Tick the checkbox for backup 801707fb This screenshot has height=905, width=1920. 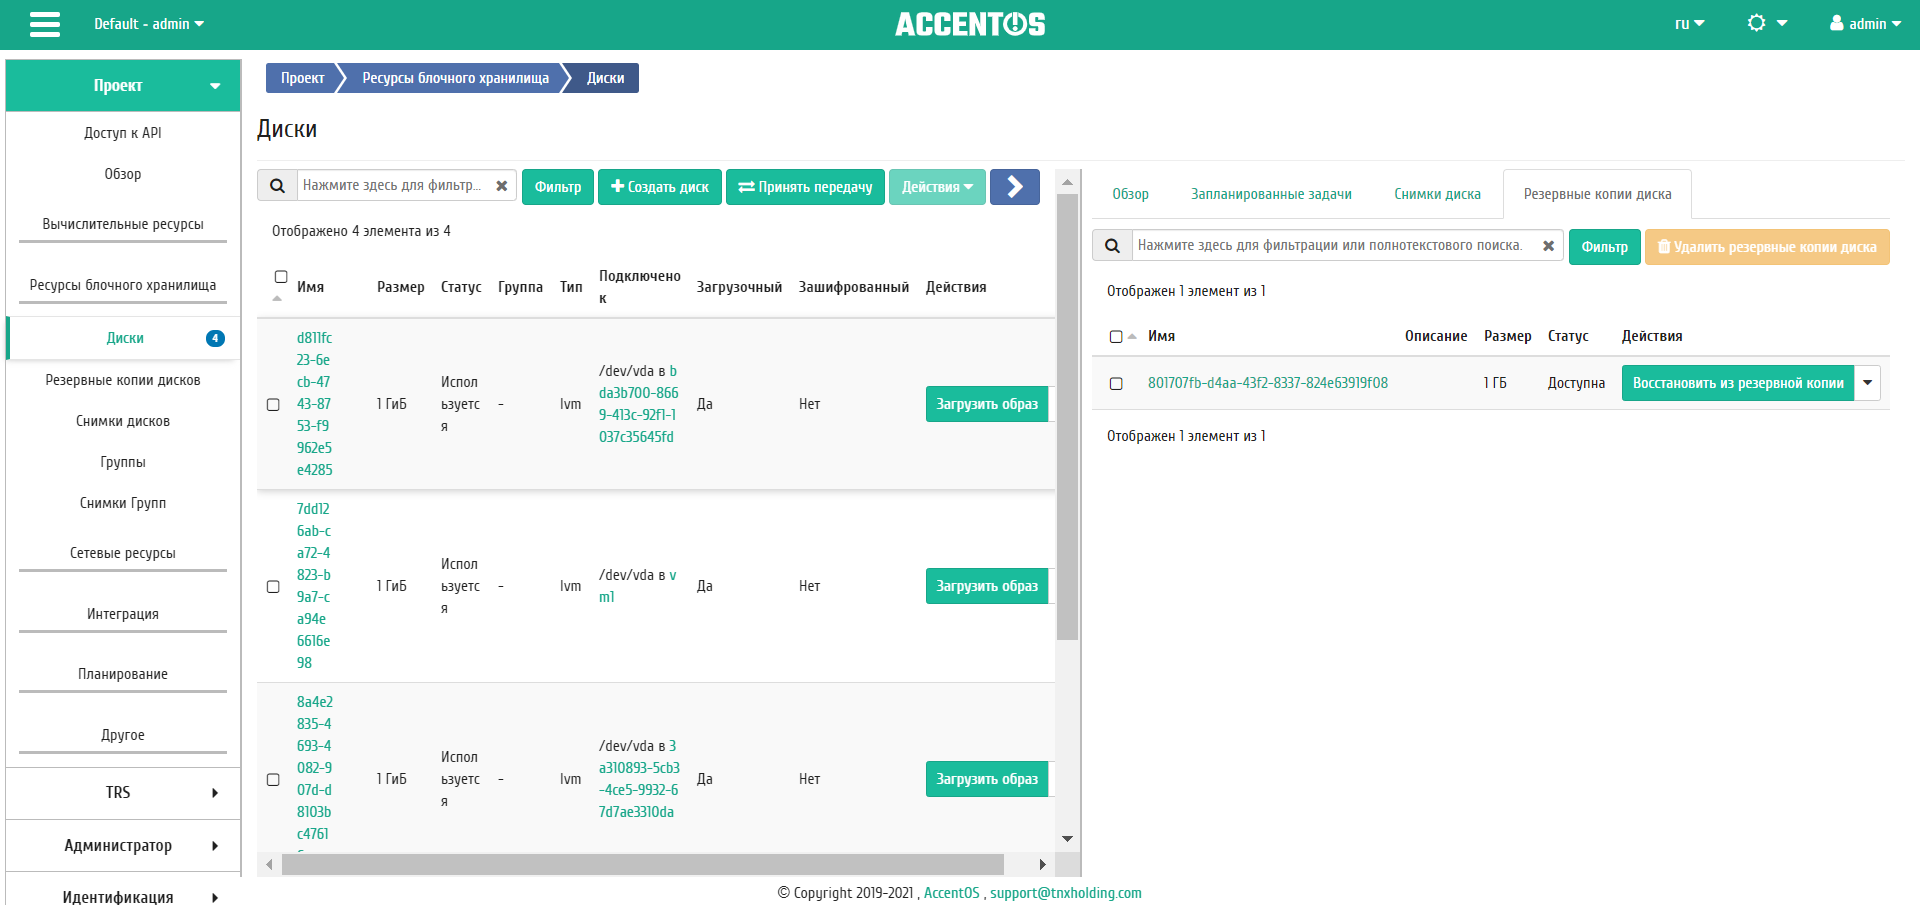point(1116,384)
